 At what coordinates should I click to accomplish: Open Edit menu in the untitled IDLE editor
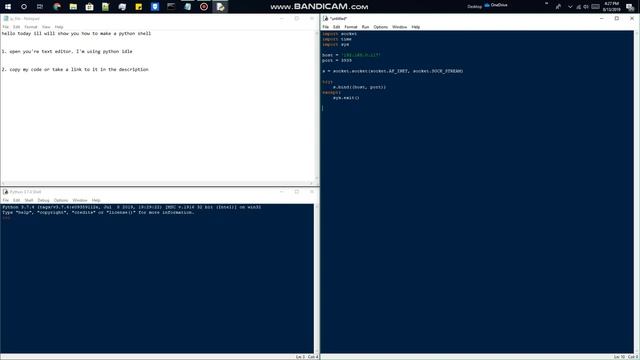pyautogui.click(x=336, y=27)
